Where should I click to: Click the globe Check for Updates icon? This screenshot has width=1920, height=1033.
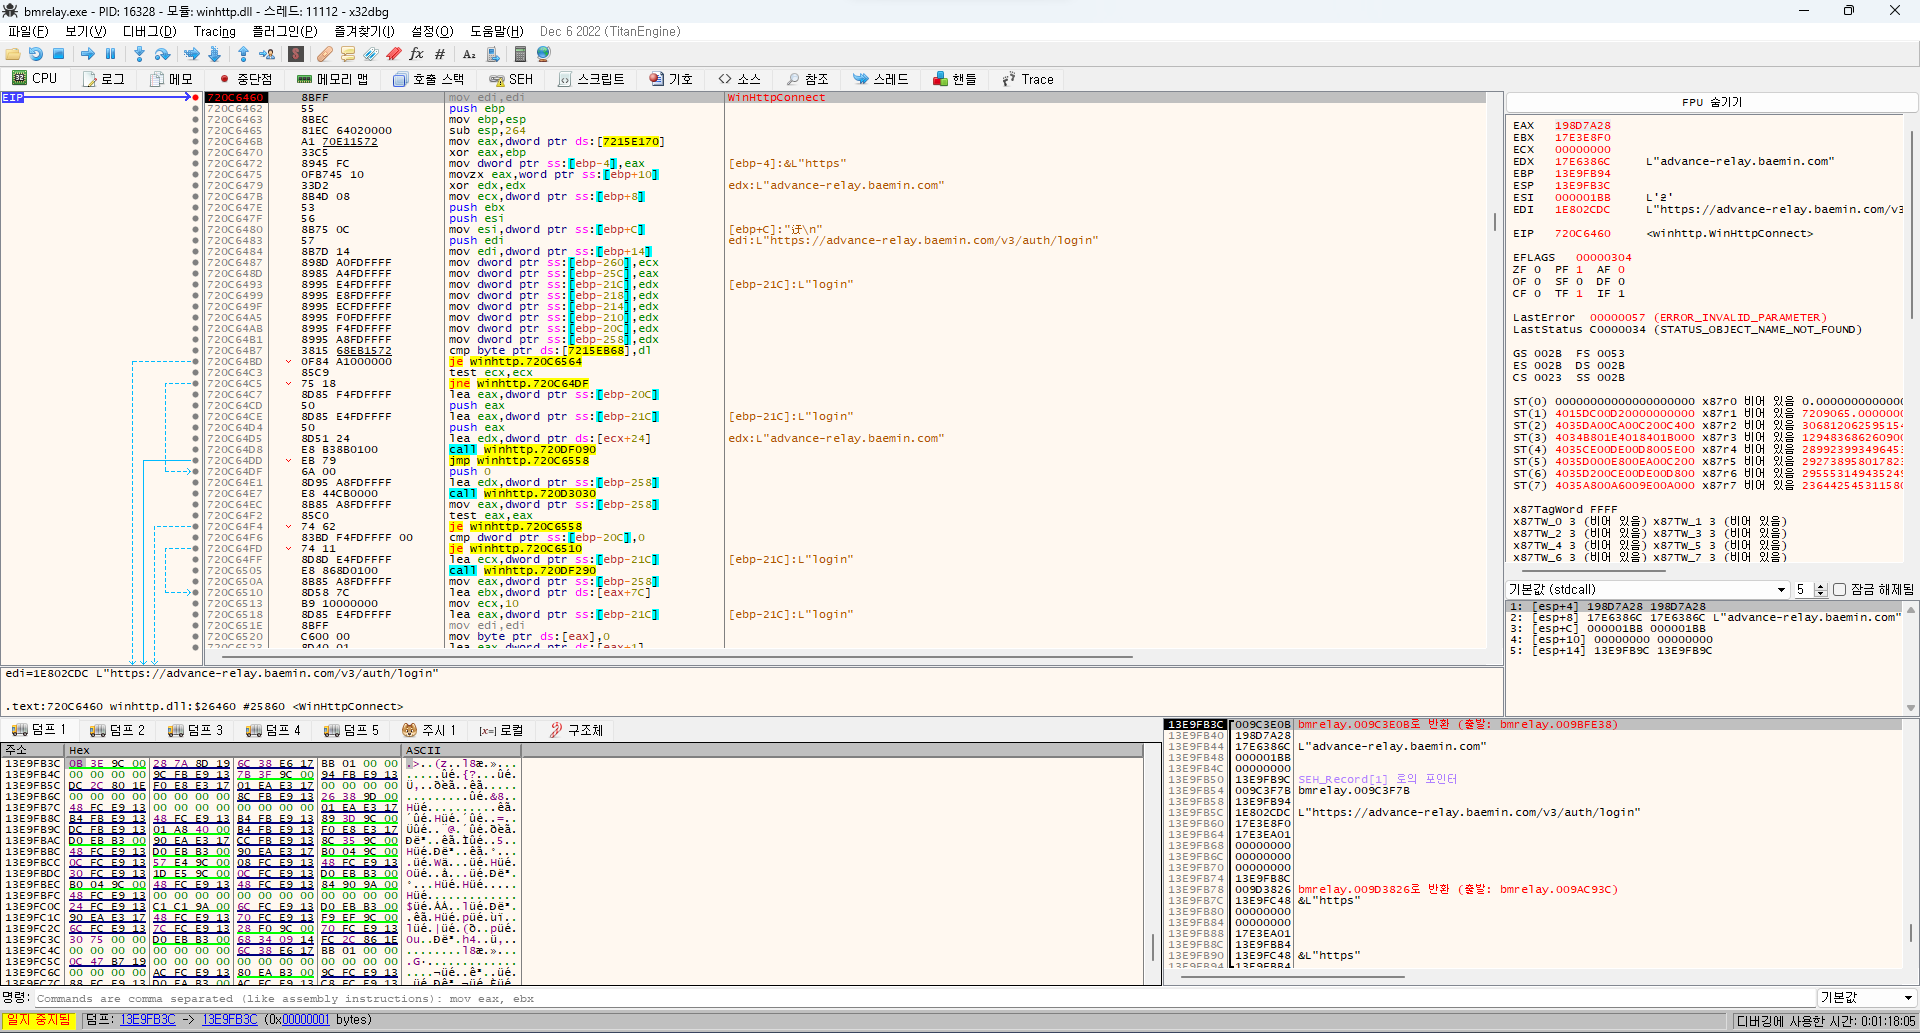(544, 54)
